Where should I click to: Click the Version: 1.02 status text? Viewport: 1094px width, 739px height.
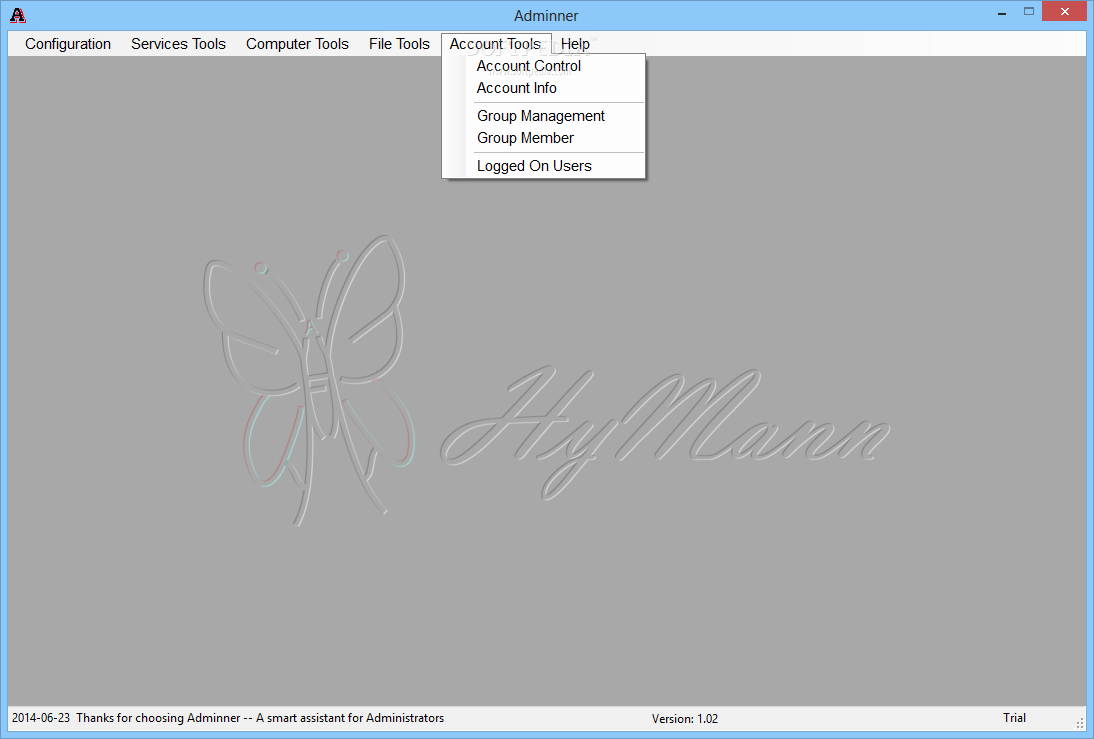684,719
